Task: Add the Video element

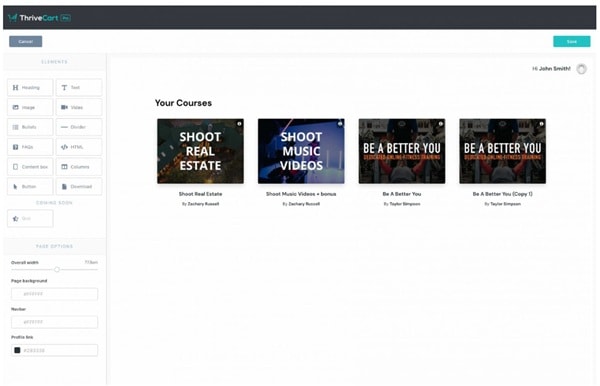Action: (79, 107)
